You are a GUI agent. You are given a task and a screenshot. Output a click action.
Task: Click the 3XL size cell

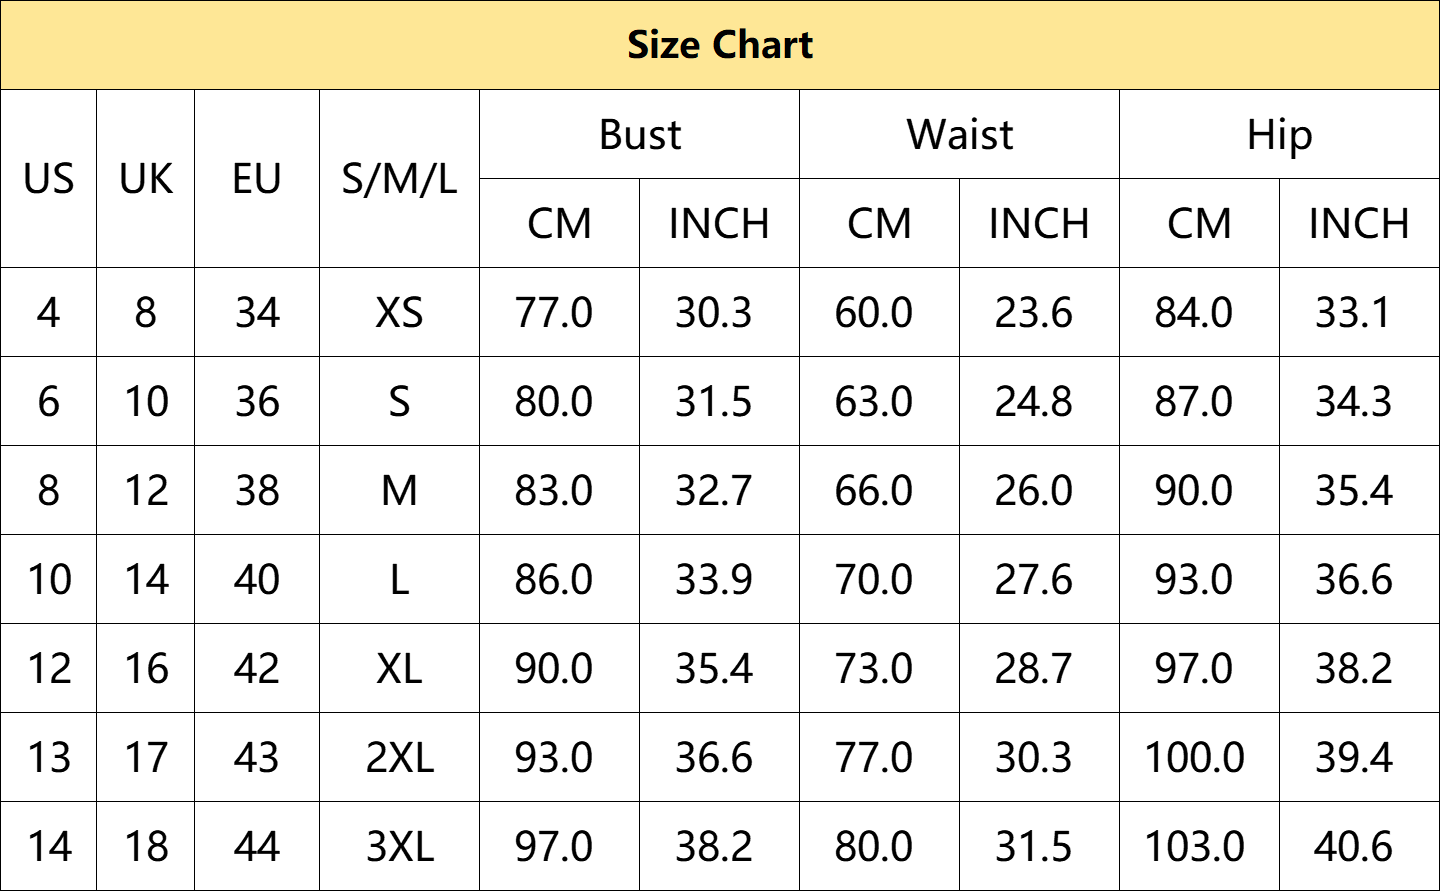point(399,847)
